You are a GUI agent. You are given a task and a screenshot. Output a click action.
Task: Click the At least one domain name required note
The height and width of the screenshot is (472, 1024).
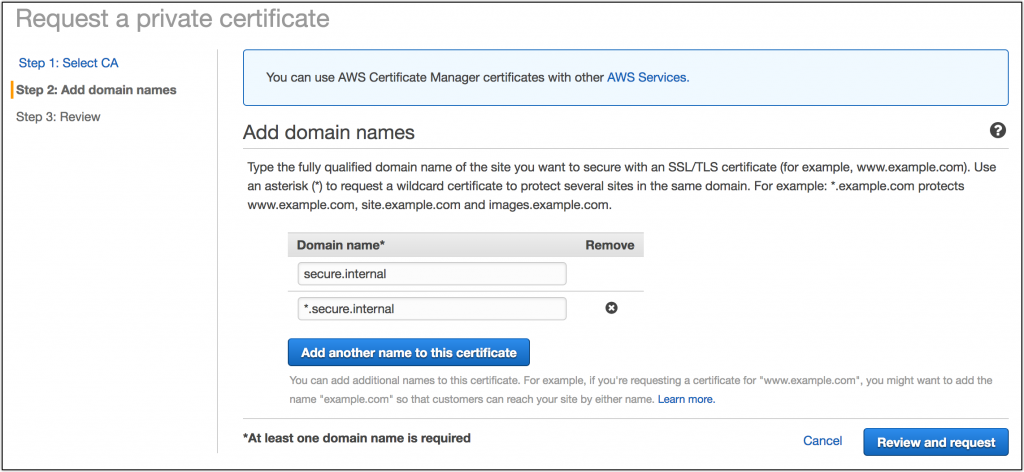[x=357, y=438]
